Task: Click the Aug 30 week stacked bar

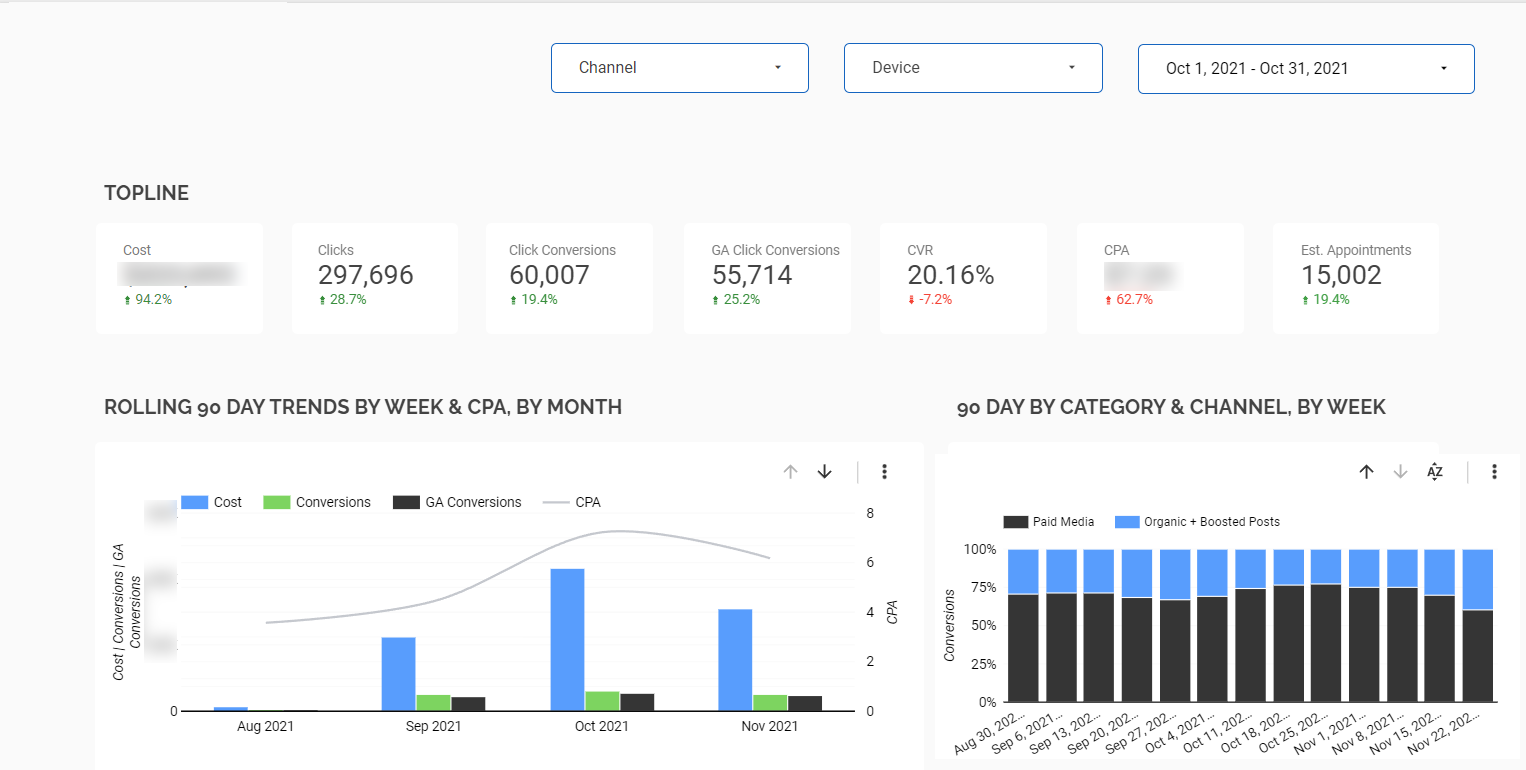Action: pos(1023,626)
